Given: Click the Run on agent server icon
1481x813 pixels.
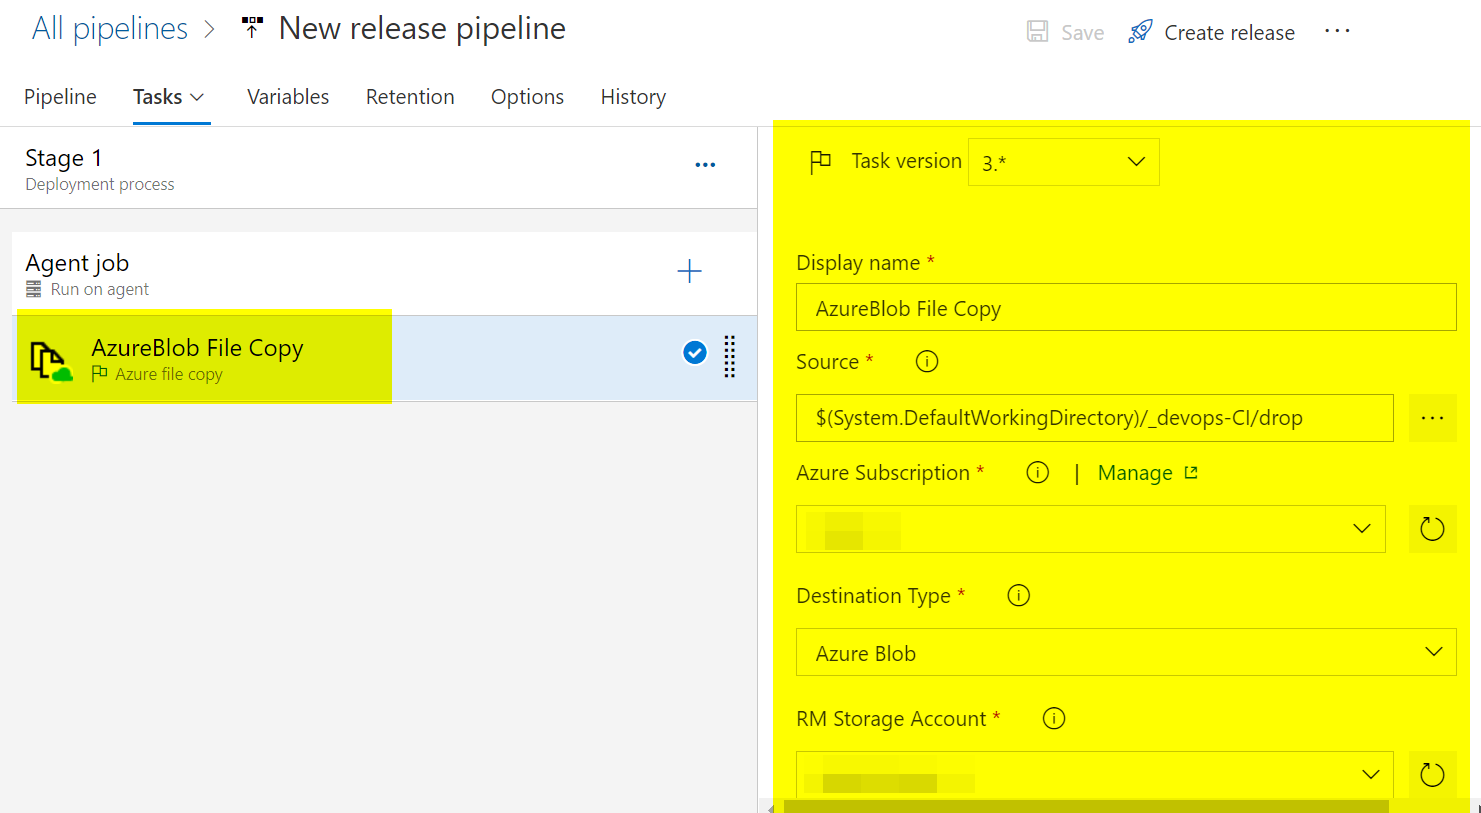Looking at the screenshot, I should tap(34, 289).
